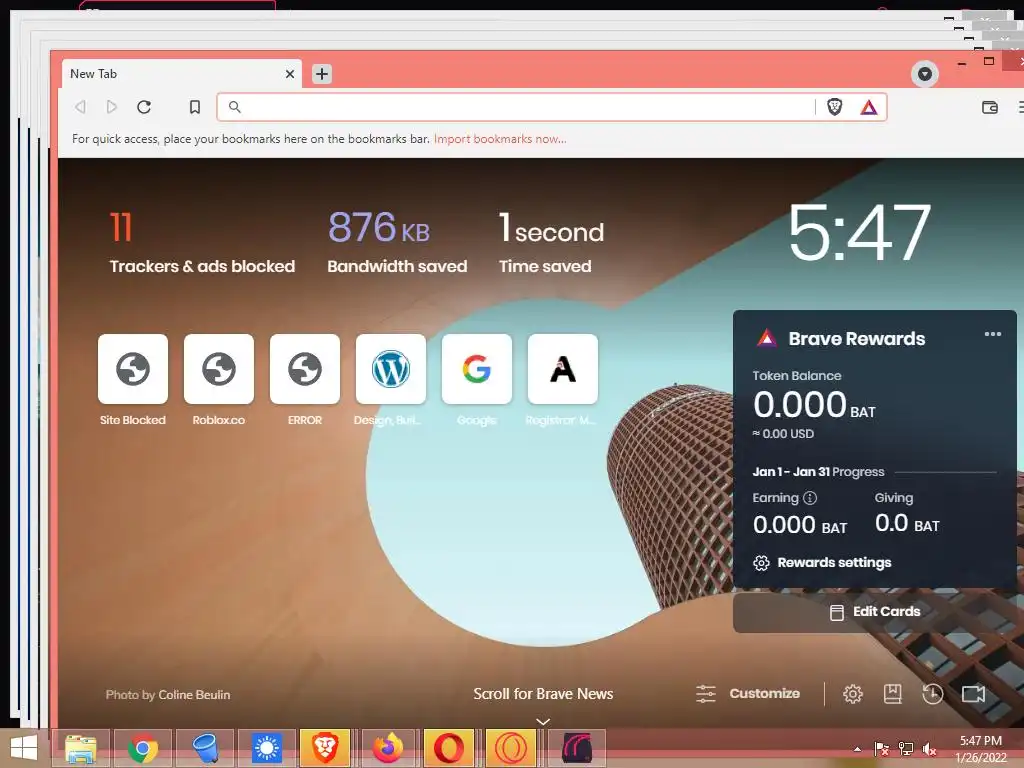This screenshot has width=1024, height=768.
Task: Open the blue sun icon app in taskbar
Action: (267, 748)
